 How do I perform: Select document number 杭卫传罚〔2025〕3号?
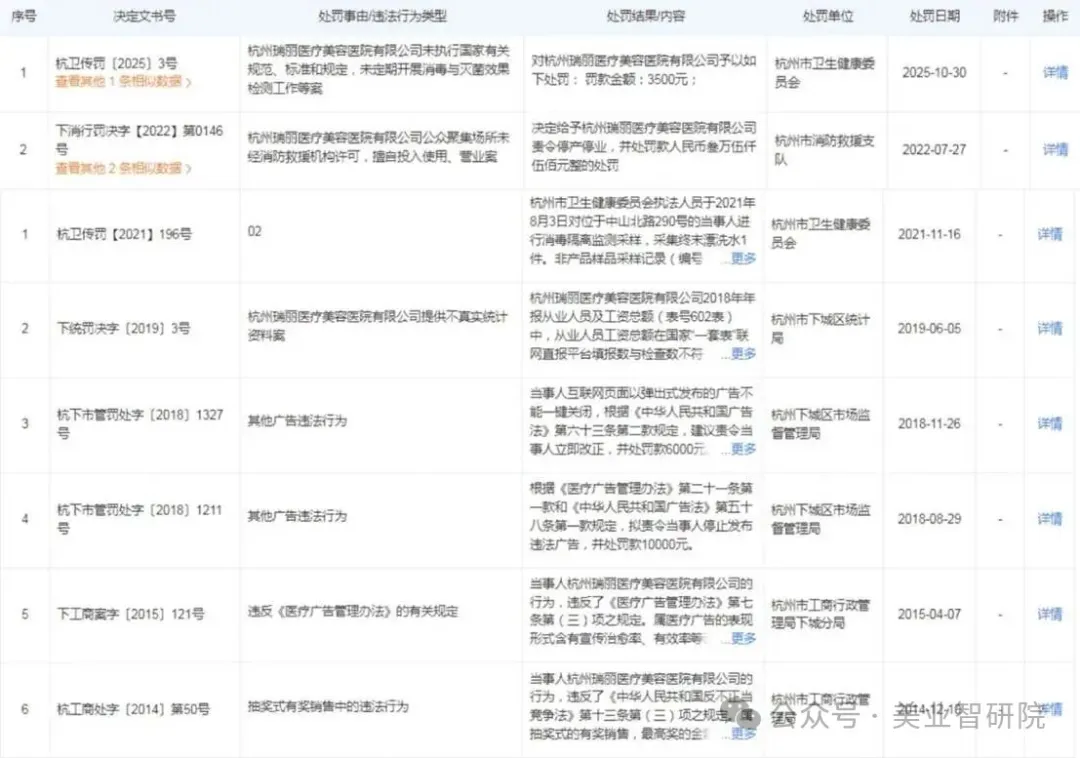[116, 63]
